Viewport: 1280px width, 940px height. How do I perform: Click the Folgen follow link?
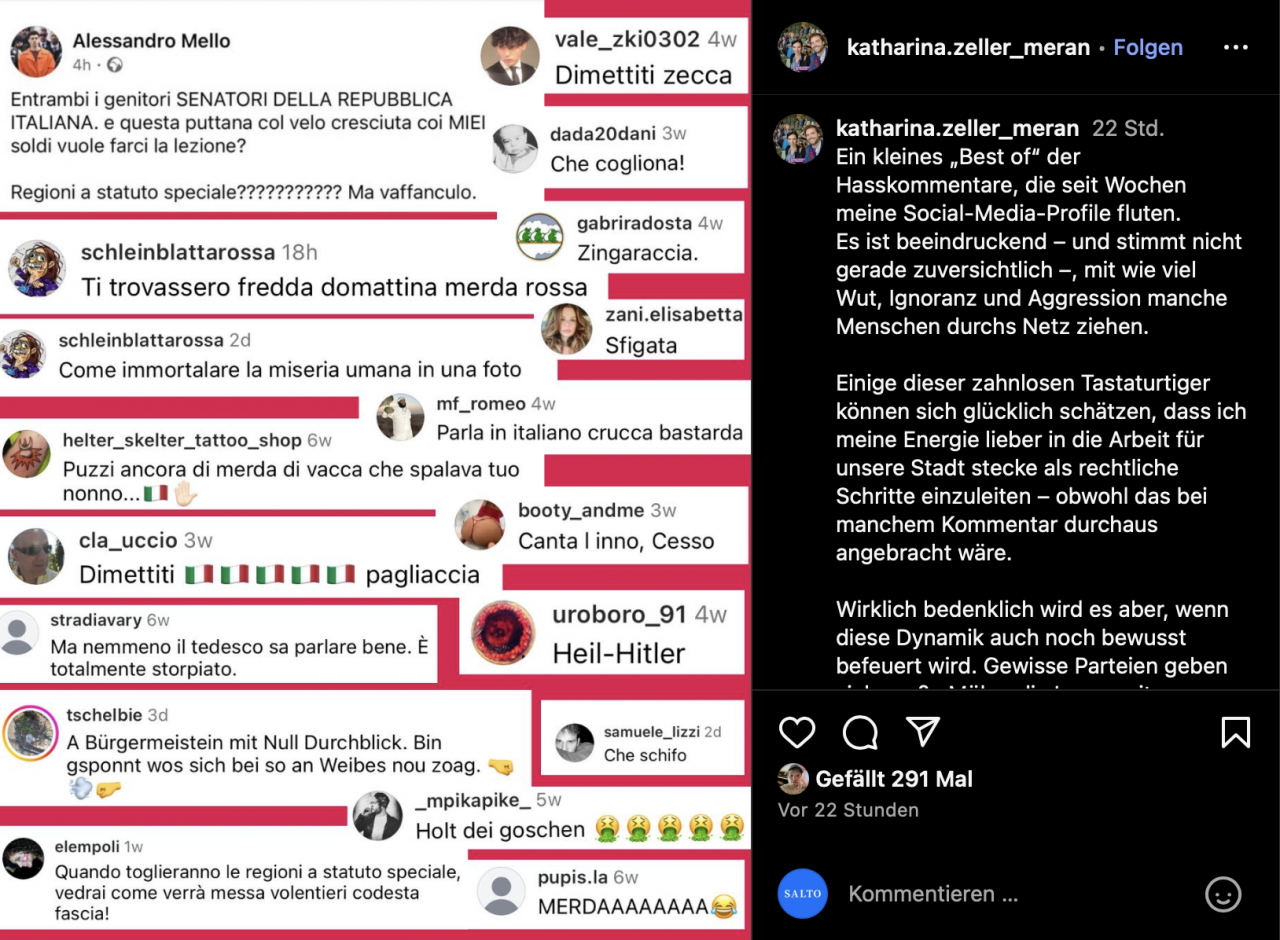(1148, 47)
